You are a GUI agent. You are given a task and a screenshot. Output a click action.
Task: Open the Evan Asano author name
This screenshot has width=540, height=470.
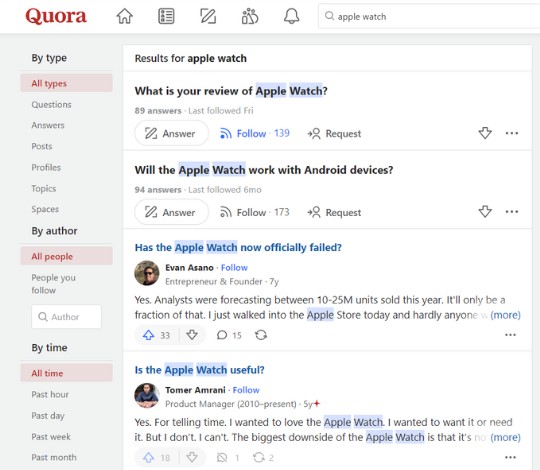(x=189, y=268)
